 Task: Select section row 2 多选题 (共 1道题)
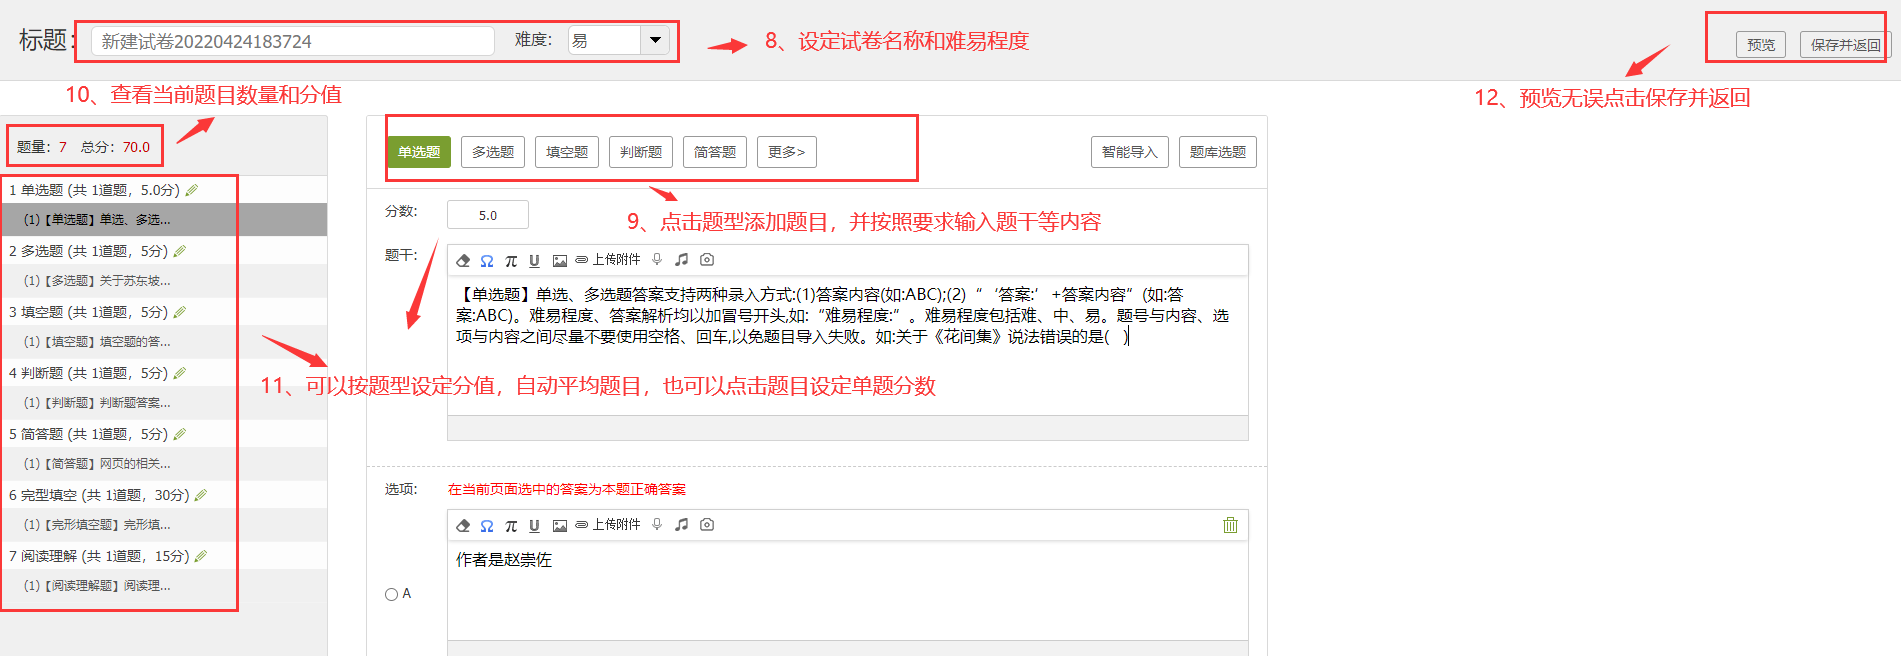click(x=164, y=251)
